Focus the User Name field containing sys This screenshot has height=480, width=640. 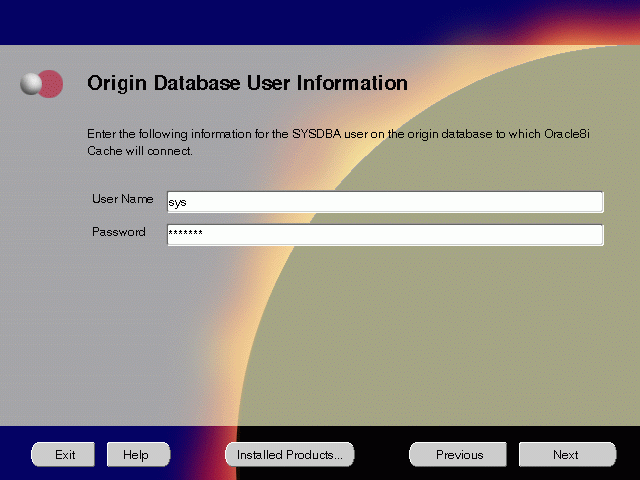point(385,202)
